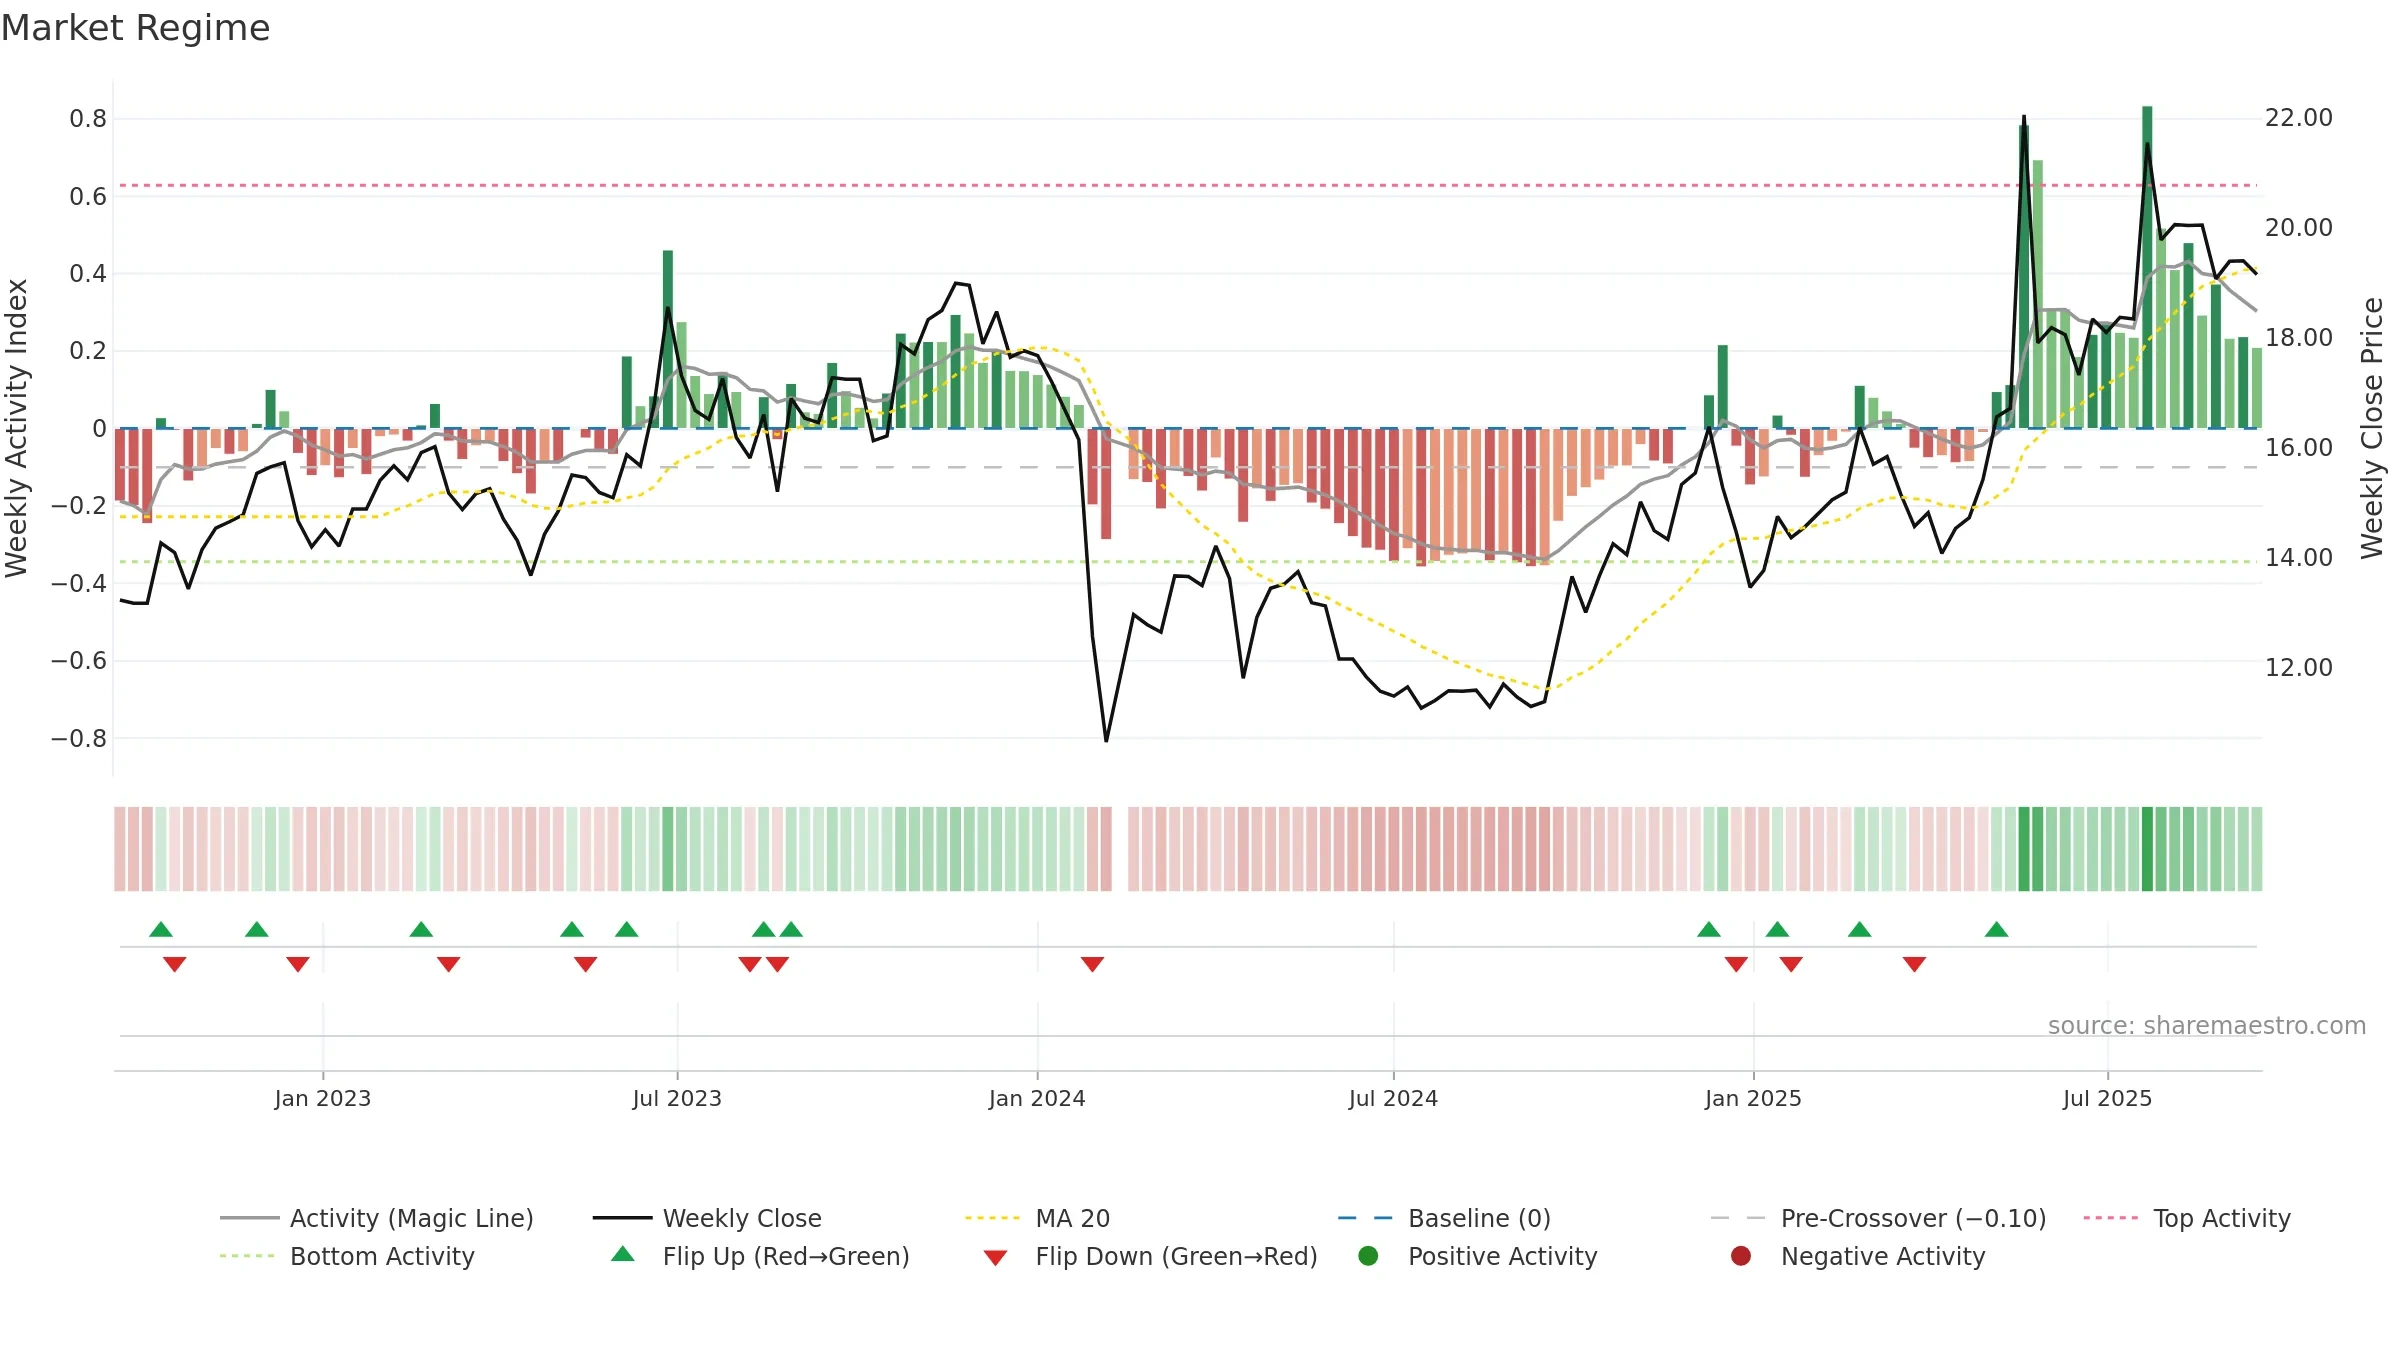The height and width of the screenshot is (1350, 2400).
Task: Click the 12.00 price axis label
Action: click(x=2299, y=668)
